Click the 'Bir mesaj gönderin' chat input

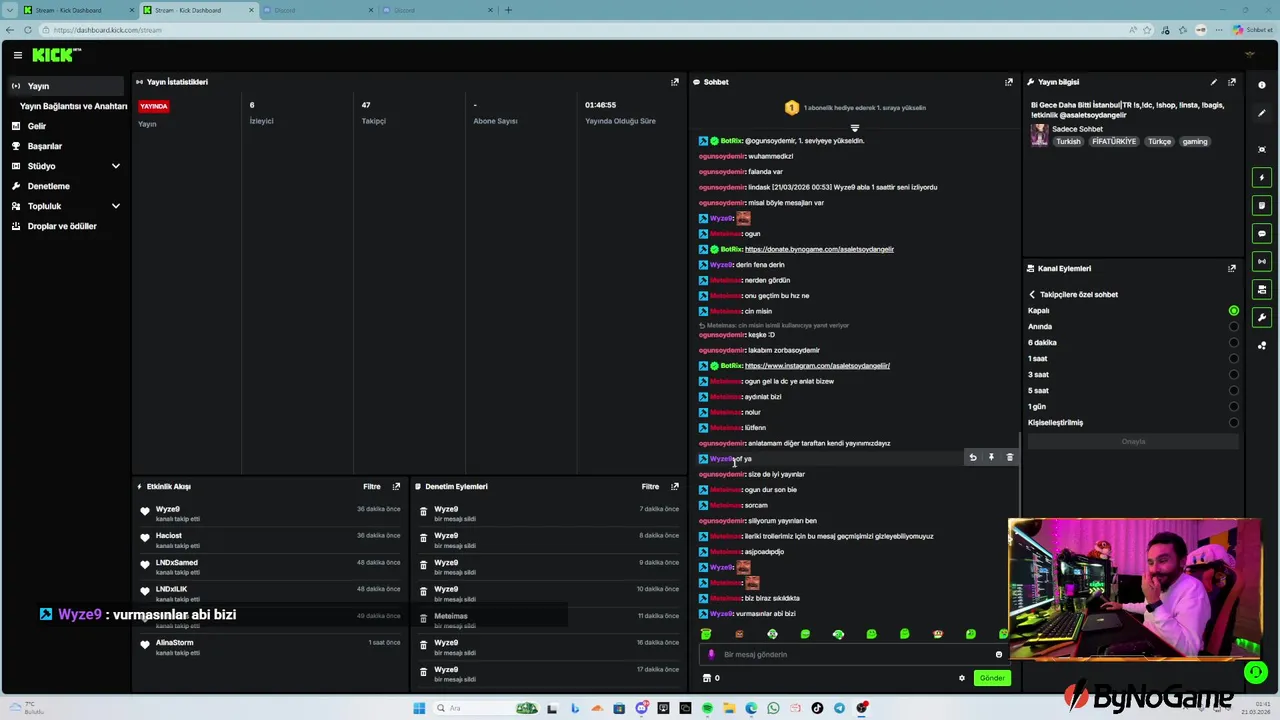pos(852,654)
